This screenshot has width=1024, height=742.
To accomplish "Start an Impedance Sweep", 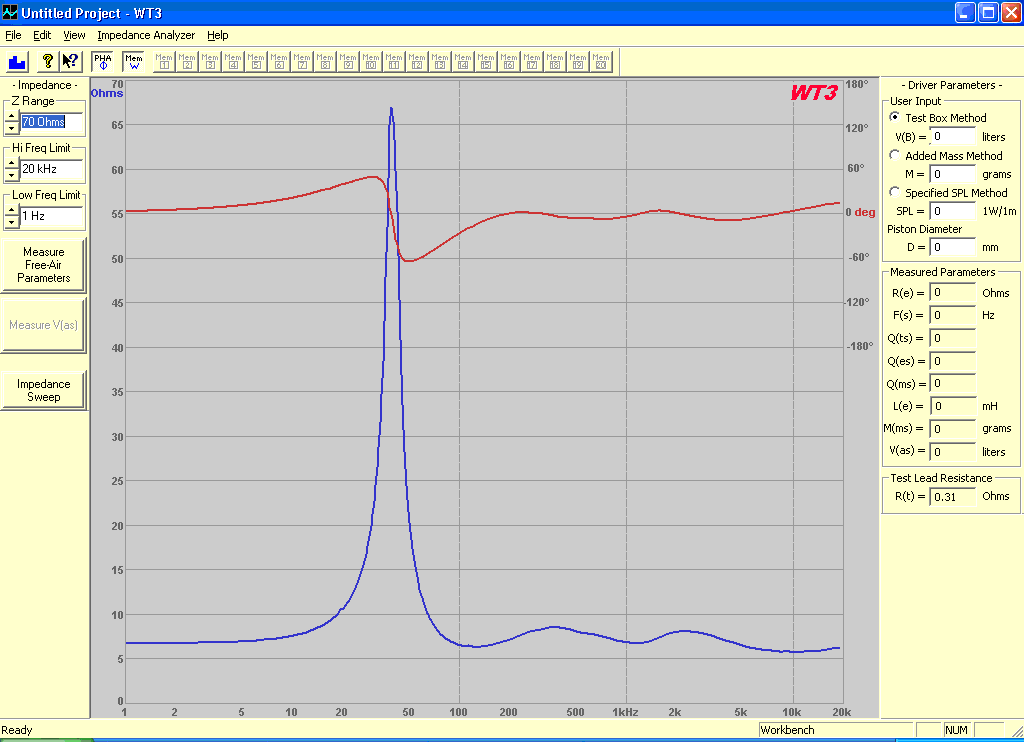I will [44, 390].
